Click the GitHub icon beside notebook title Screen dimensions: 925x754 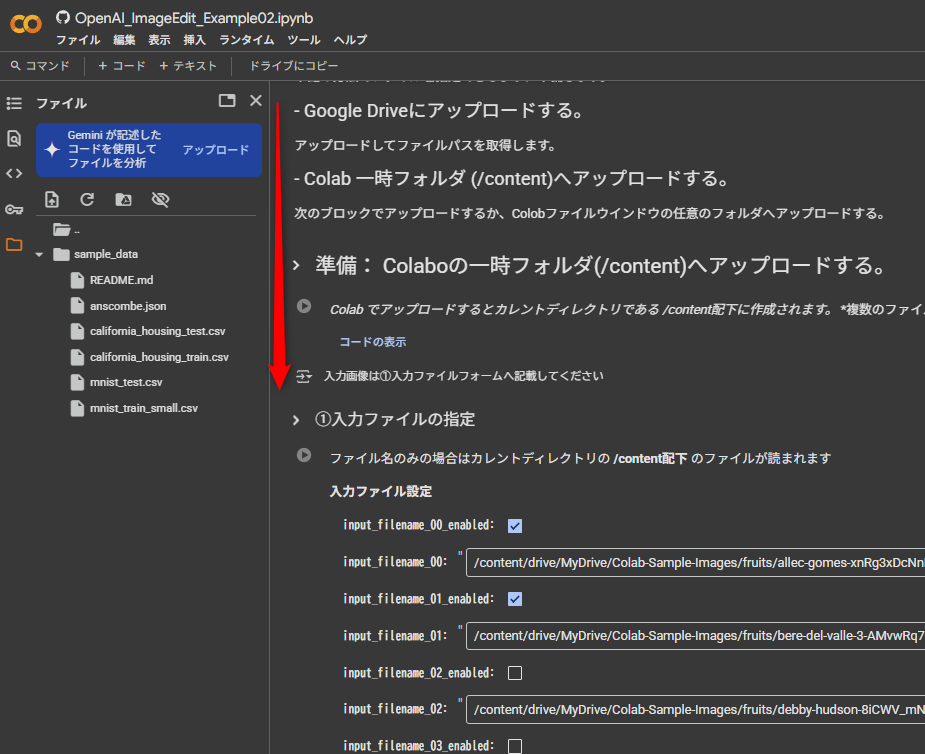(x=63, y=18)
